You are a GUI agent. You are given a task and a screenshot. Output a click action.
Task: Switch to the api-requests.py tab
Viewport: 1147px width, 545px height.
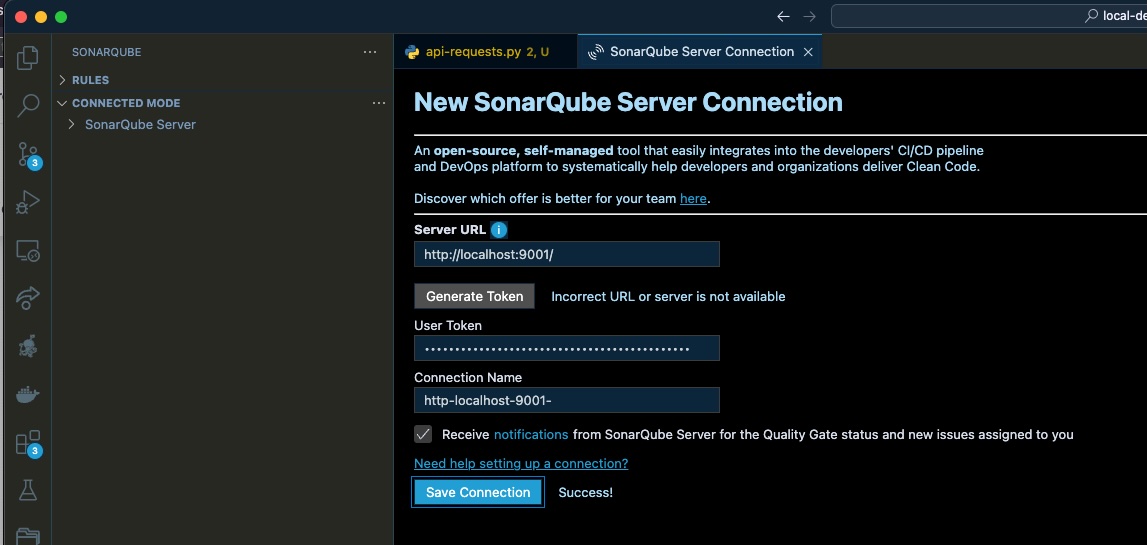(x=485, y=52)
